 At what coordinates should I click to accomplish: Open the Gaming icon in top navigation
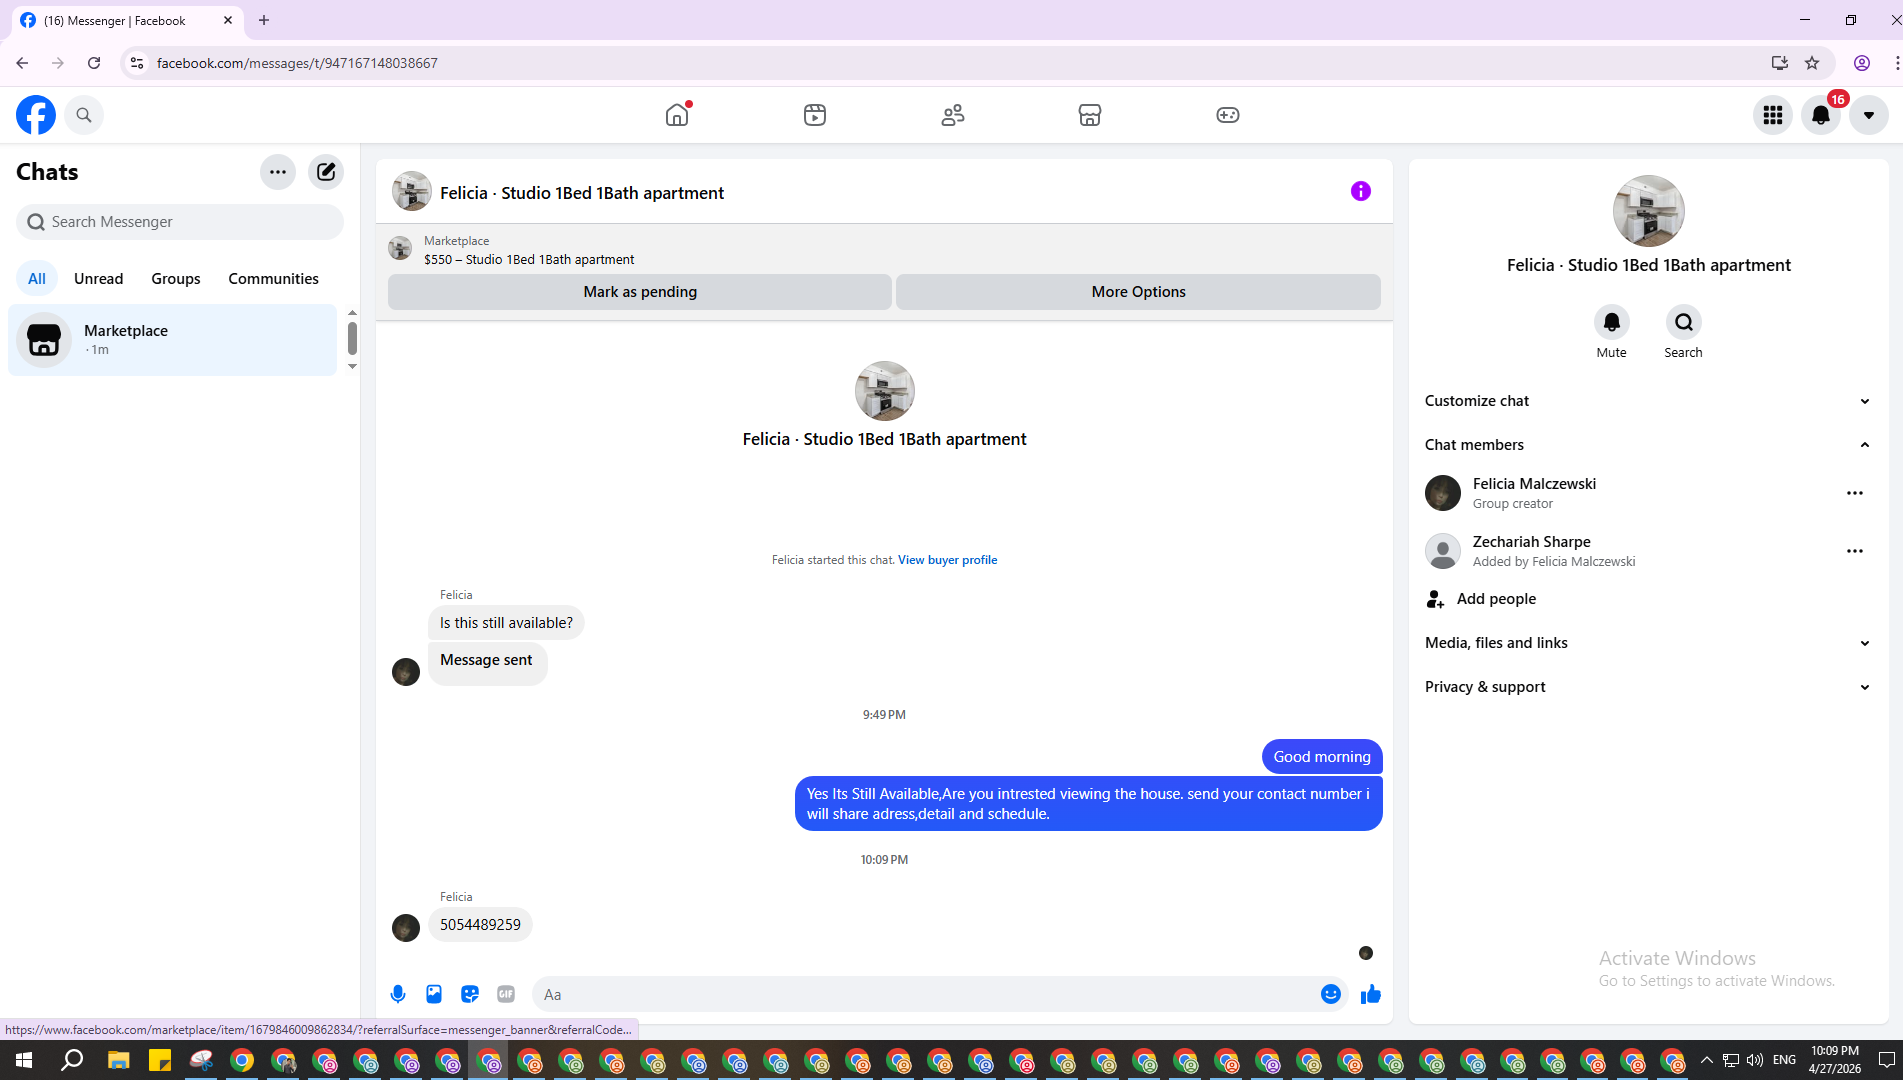[1228, 115]
